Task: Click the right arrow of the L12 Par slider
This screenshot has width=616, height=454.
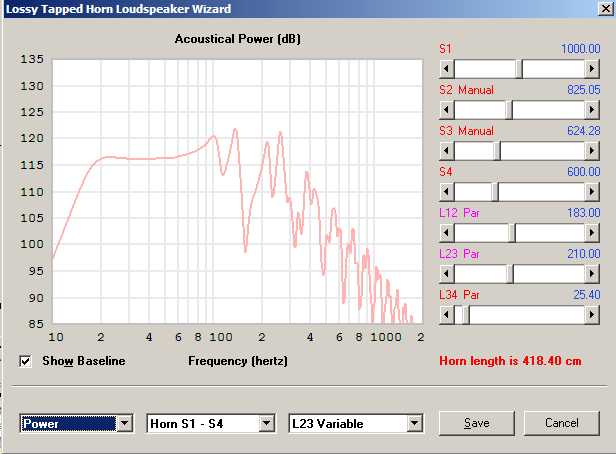Action: coord(592,233)
